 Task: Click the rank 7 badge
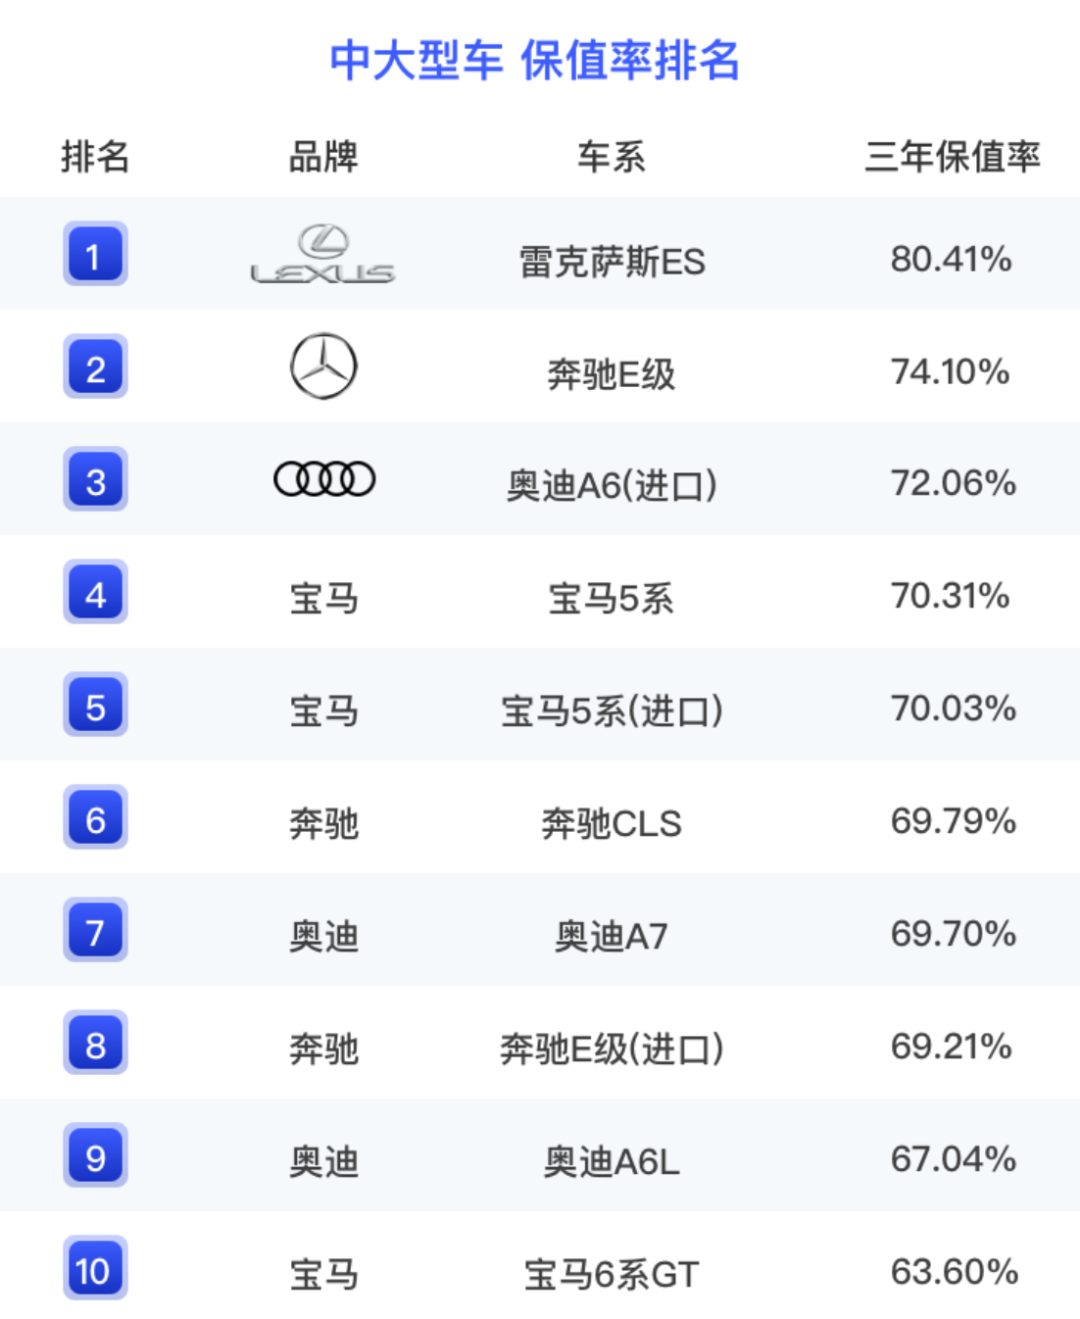[x=95, y=931]
